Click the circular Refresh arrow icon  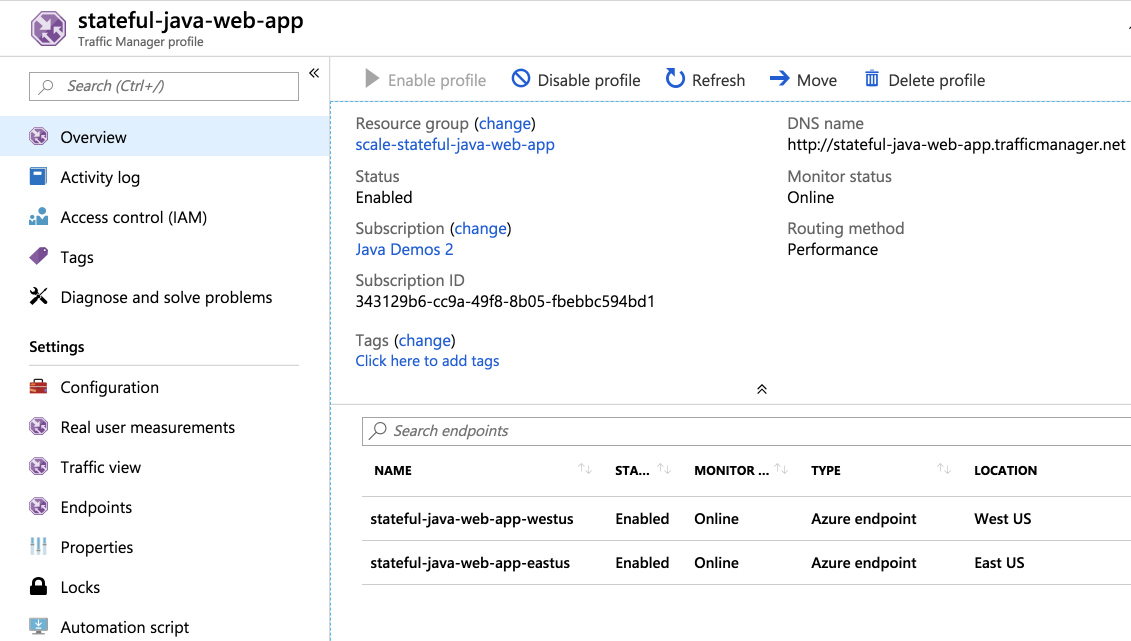[675, 79]
